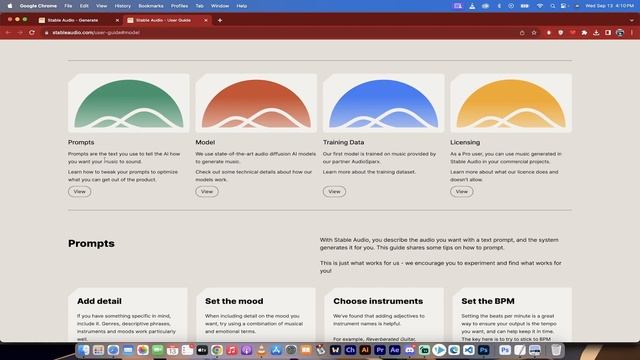
Task: Open the View menu in menu bar
Action: pos(102,6)
